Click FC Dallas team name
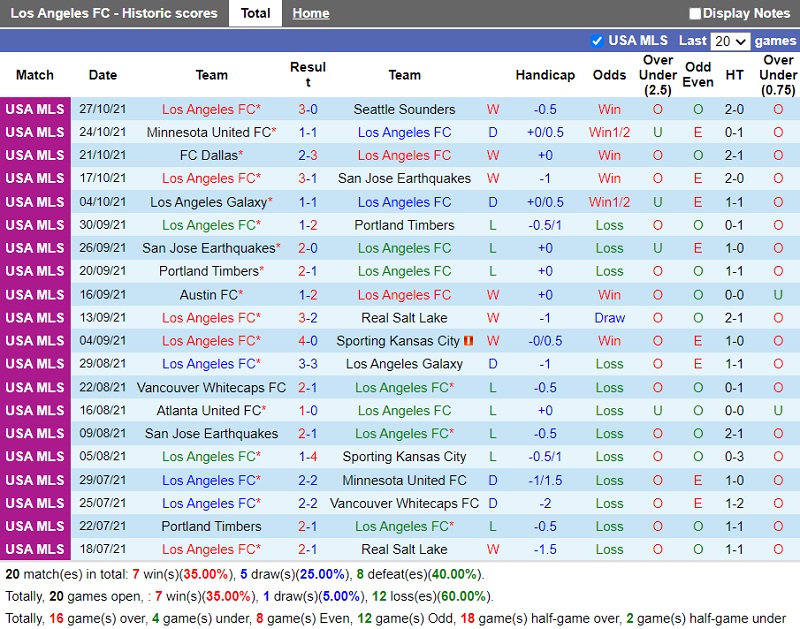Image resolution: width=800 pixels, height=629 pixels. (x=208, y=156)
